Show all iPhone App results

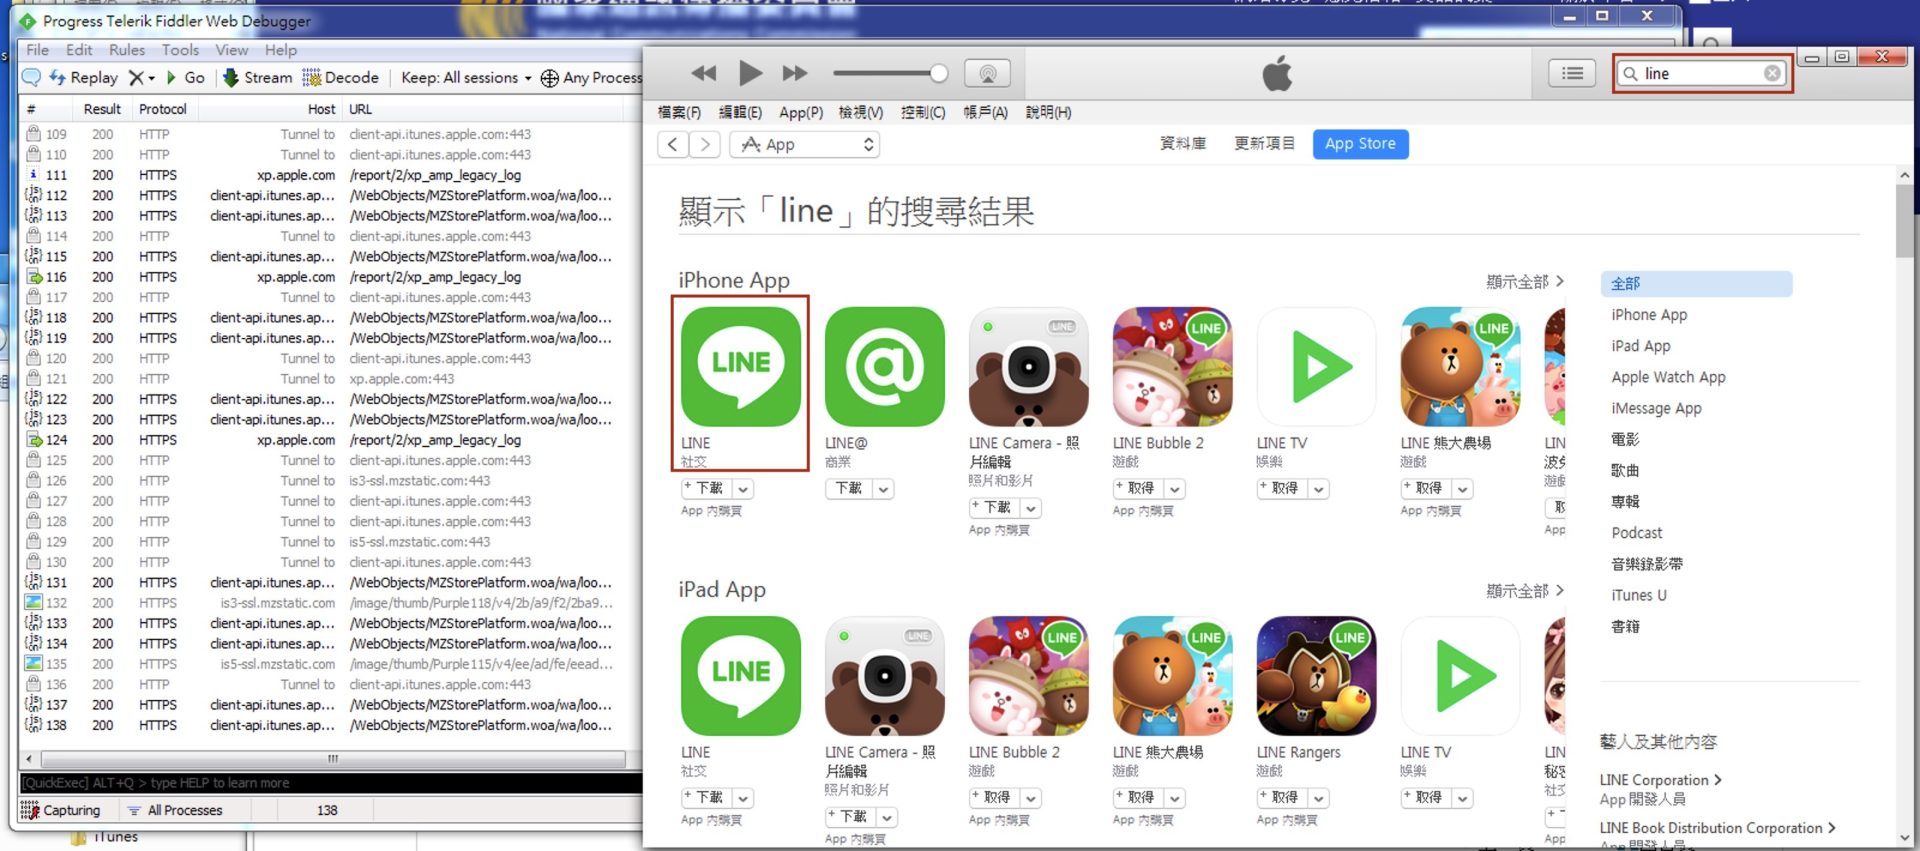click(x=1524, y=282)
